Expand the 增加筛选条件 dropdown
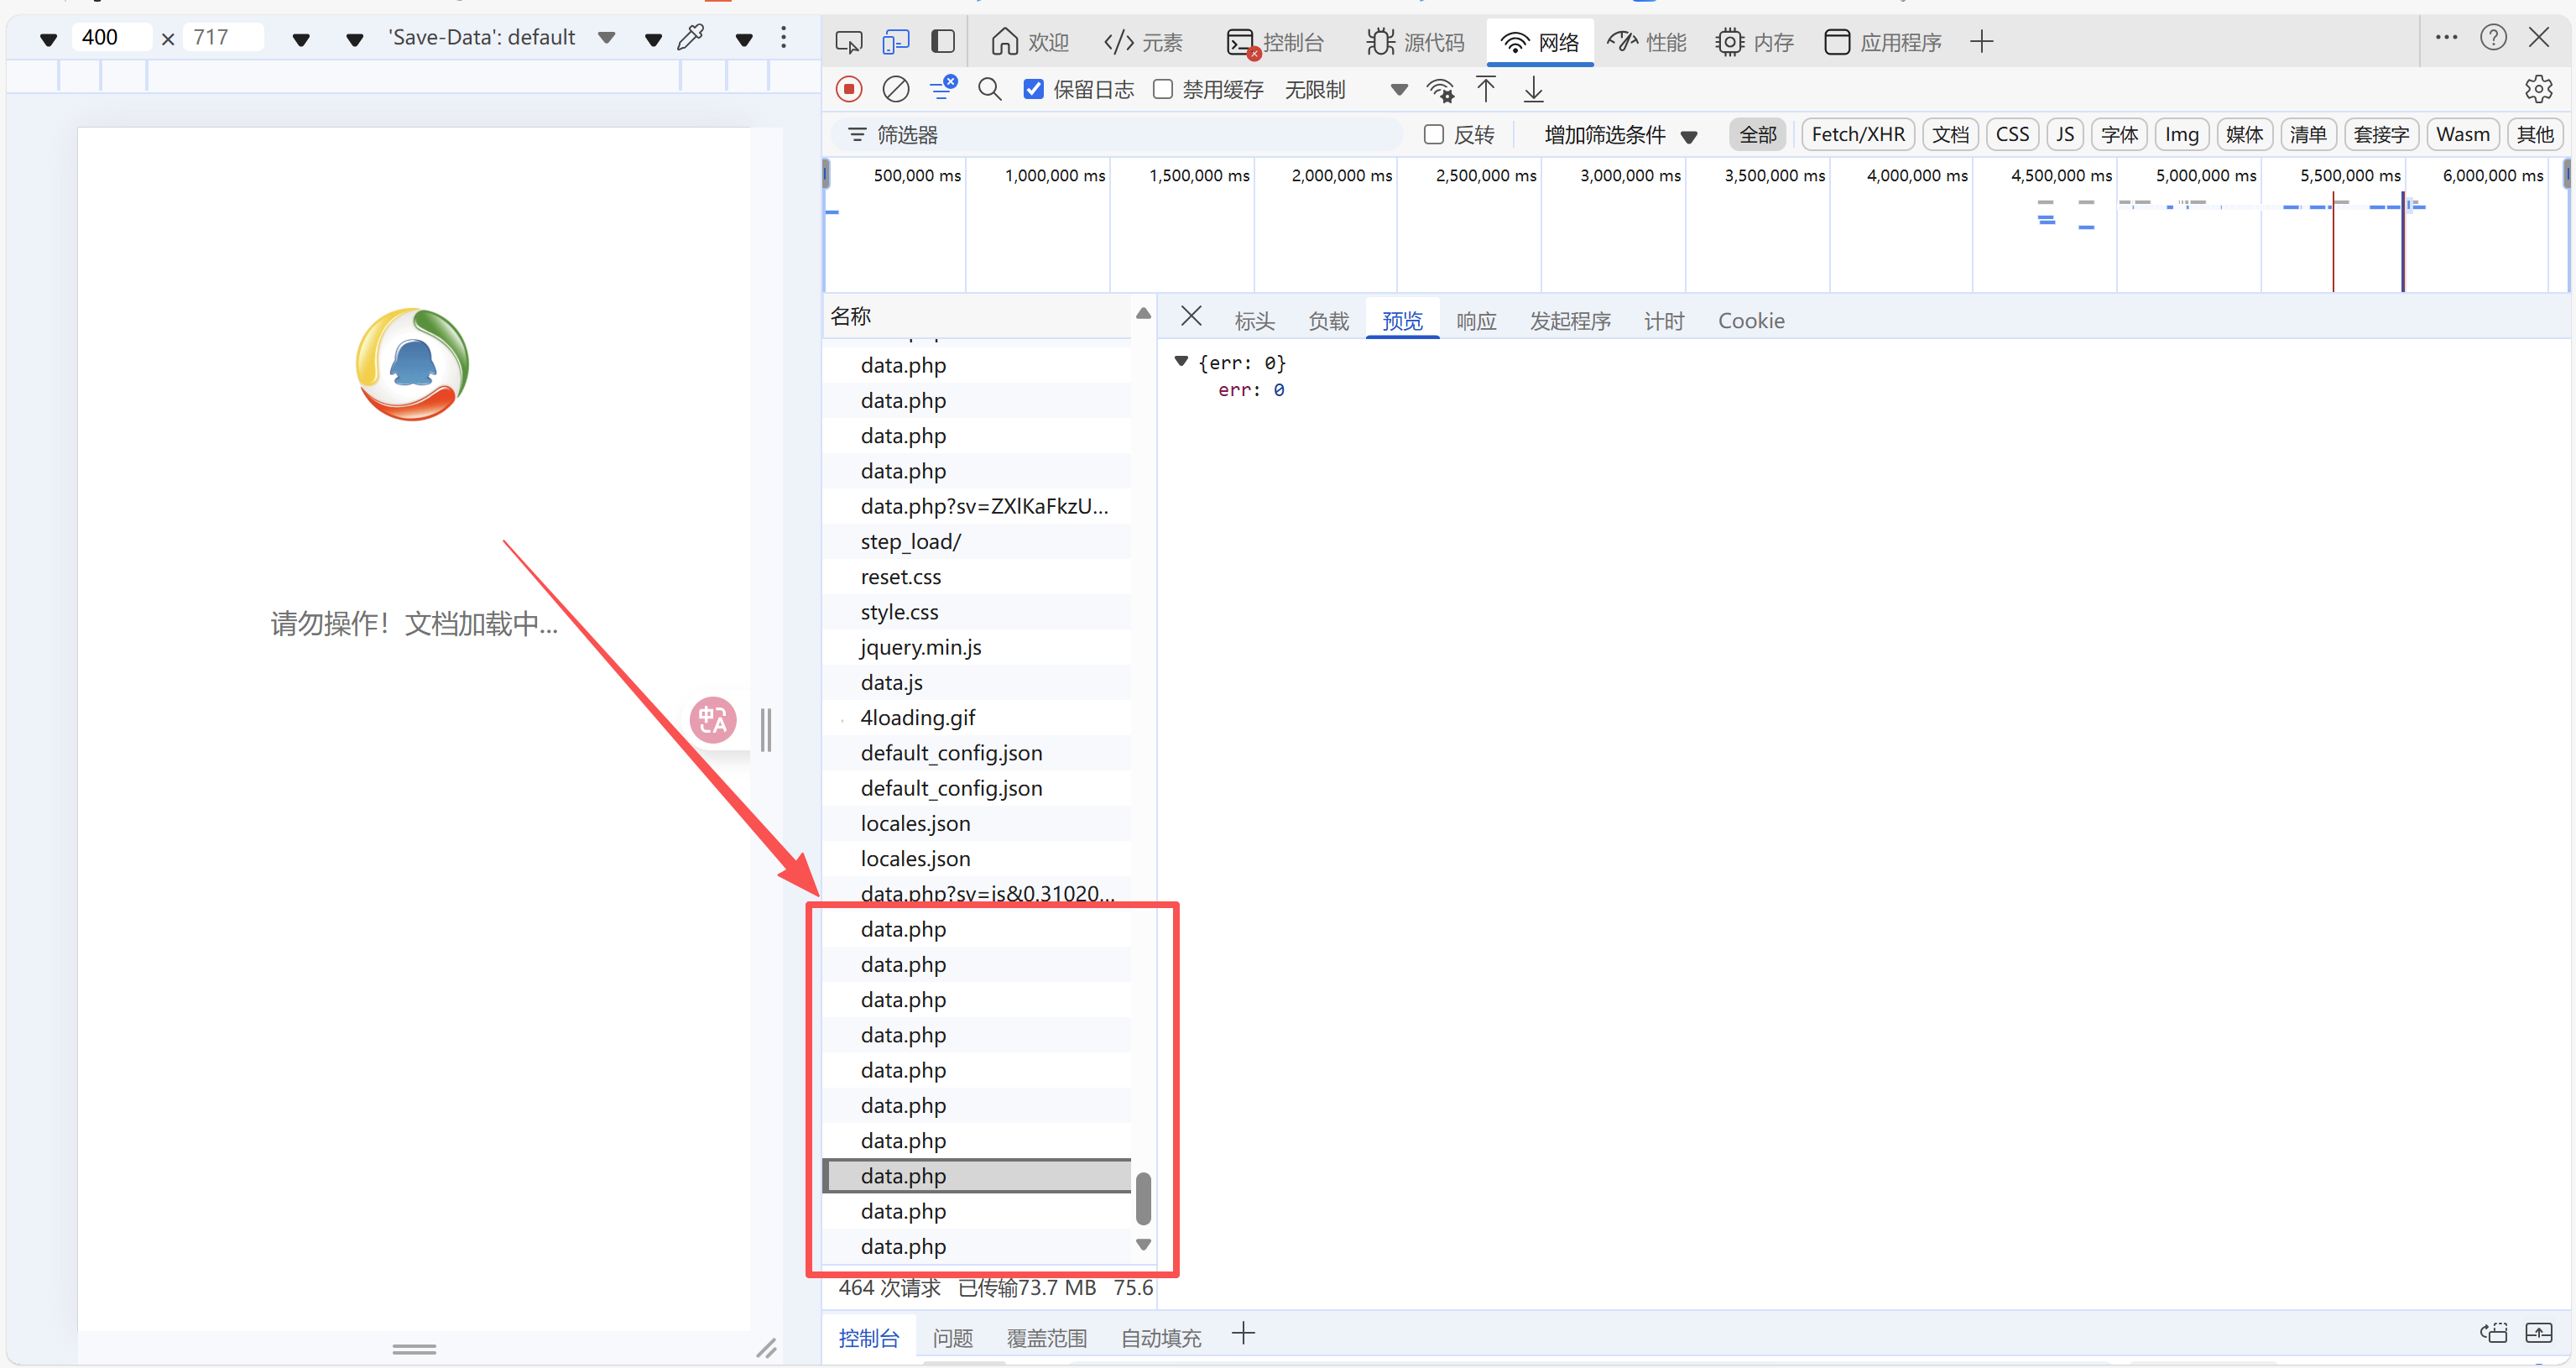 tap(1620, 135)
